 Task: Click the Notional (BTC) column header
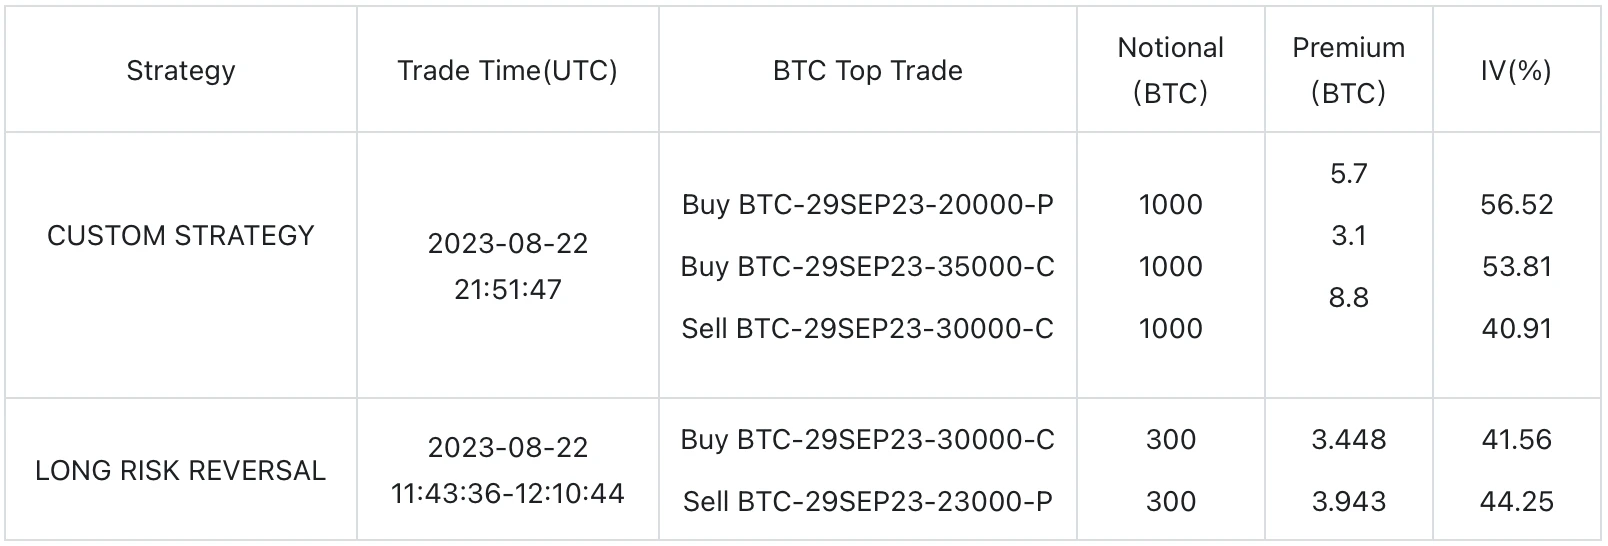coord(1170,70)
